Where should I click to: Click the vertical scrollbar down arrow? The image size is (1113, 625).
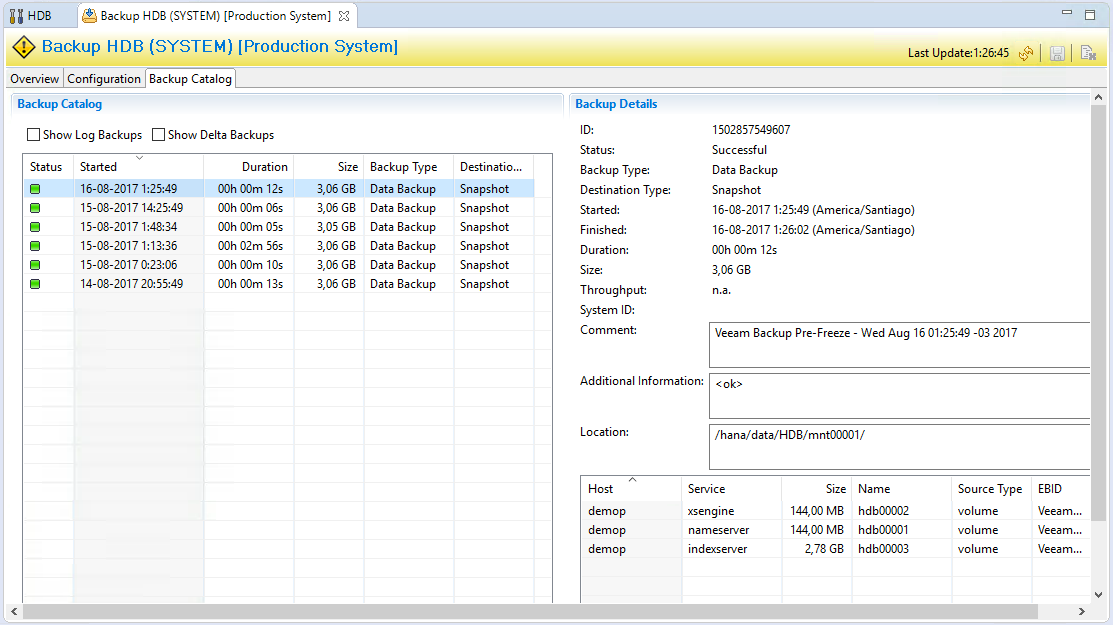1098,595
